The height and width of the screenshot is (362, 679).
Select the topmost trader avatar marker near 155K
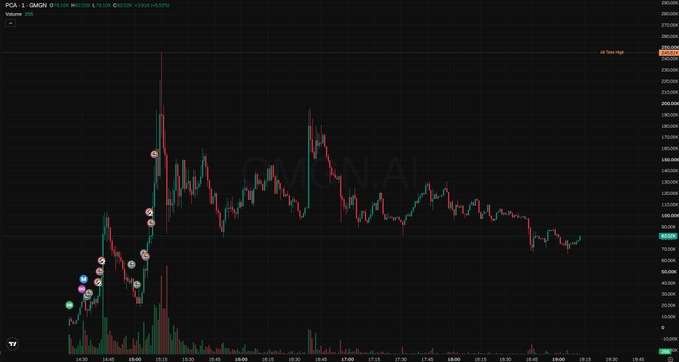[x=155, y=154]
